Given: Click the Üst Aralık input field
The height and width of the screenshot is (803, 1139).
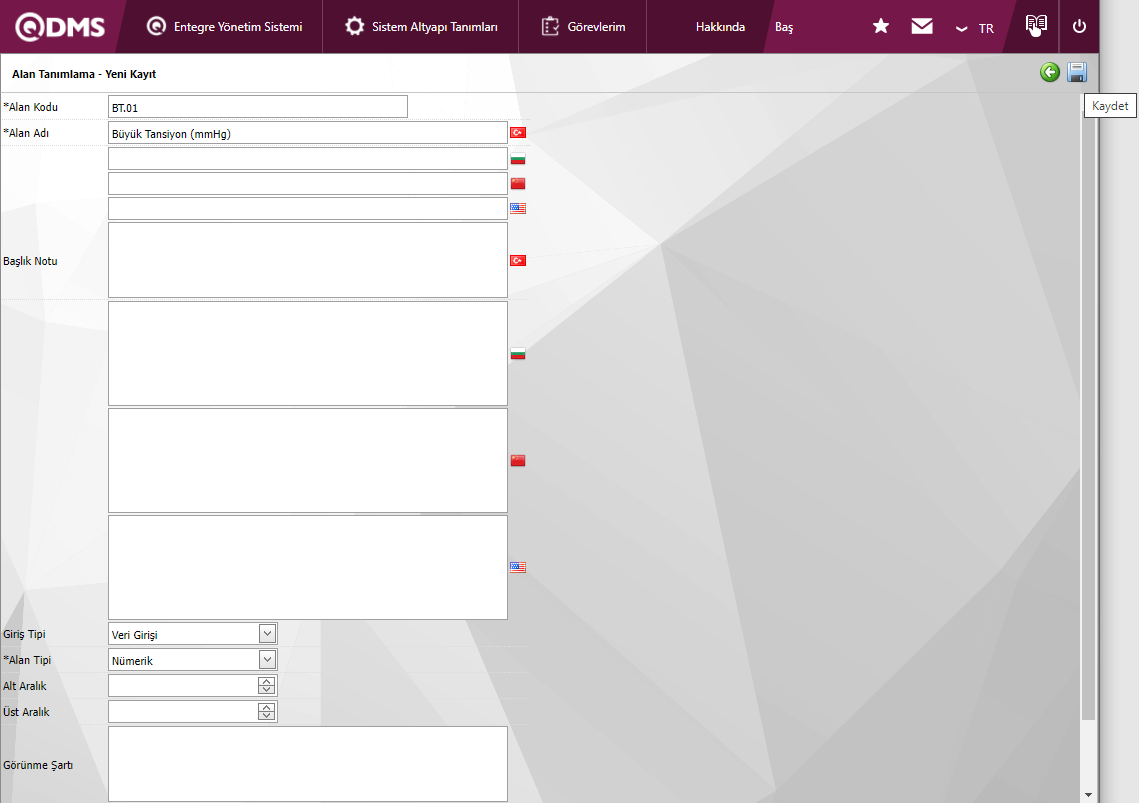Looking at the screenshot, I should point(182,711).
